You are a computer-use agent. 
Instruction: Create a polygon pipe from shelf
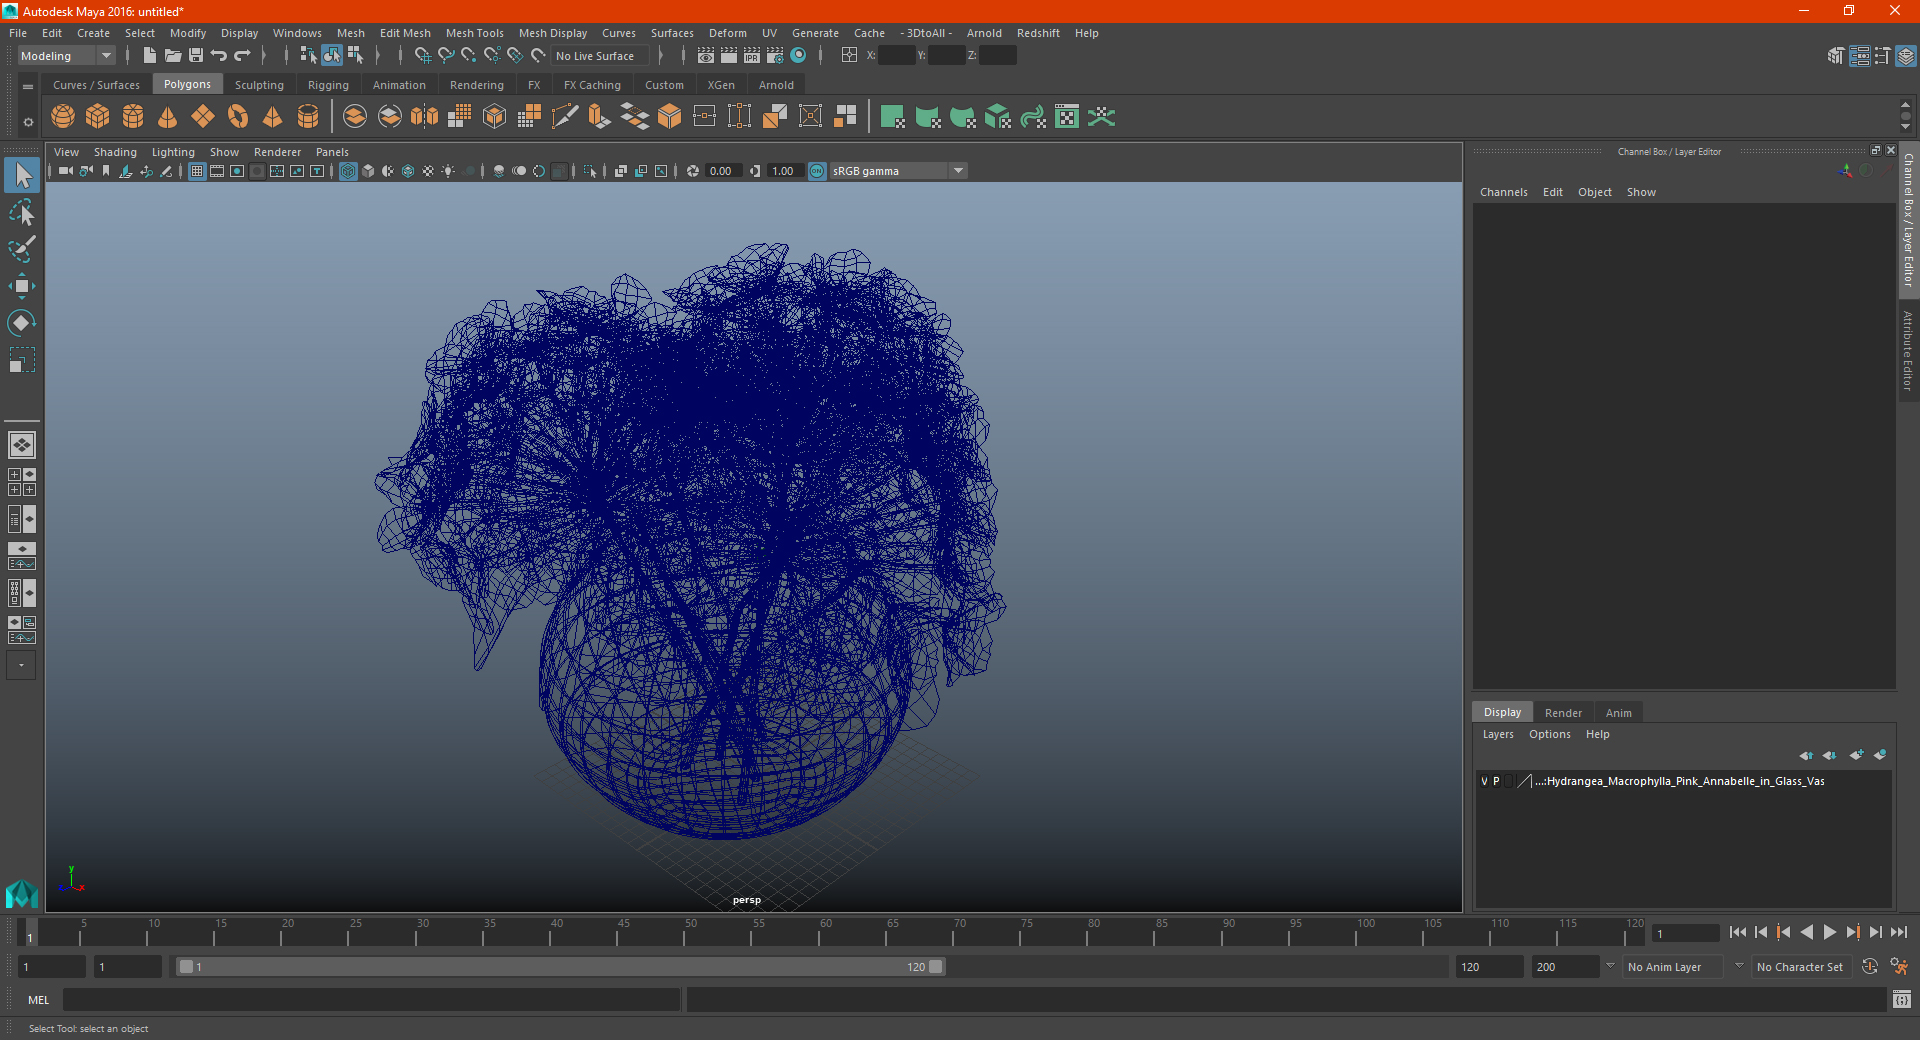308,117
